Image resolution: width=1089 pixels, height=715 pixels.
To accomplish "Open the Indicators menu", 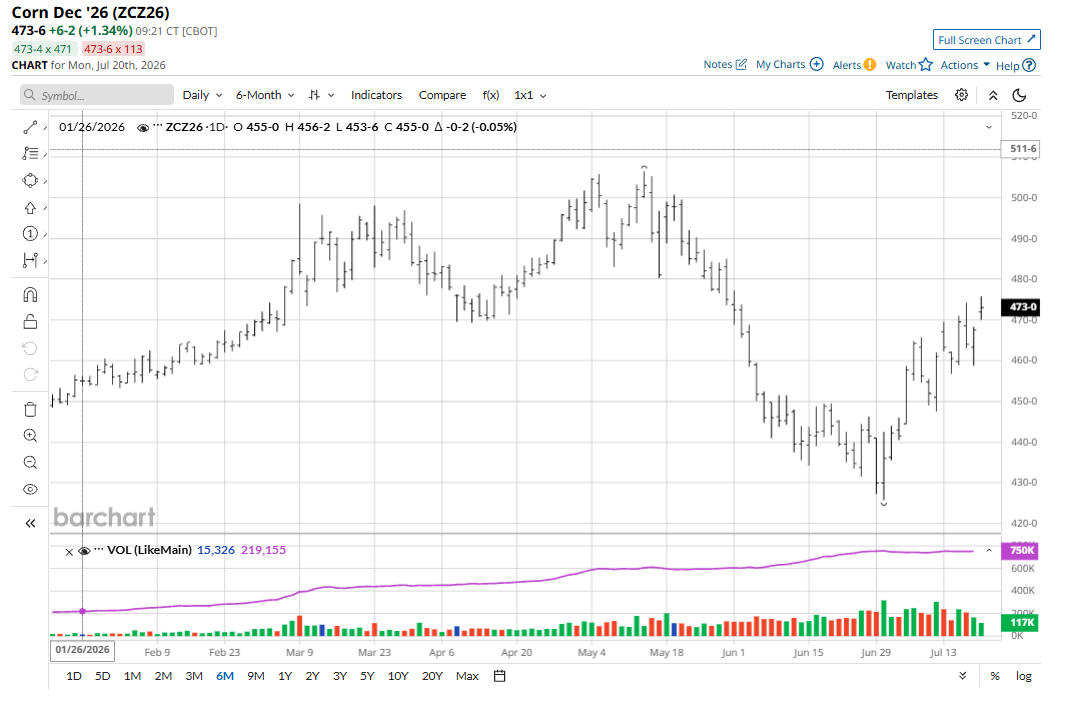I will (376, 95).
